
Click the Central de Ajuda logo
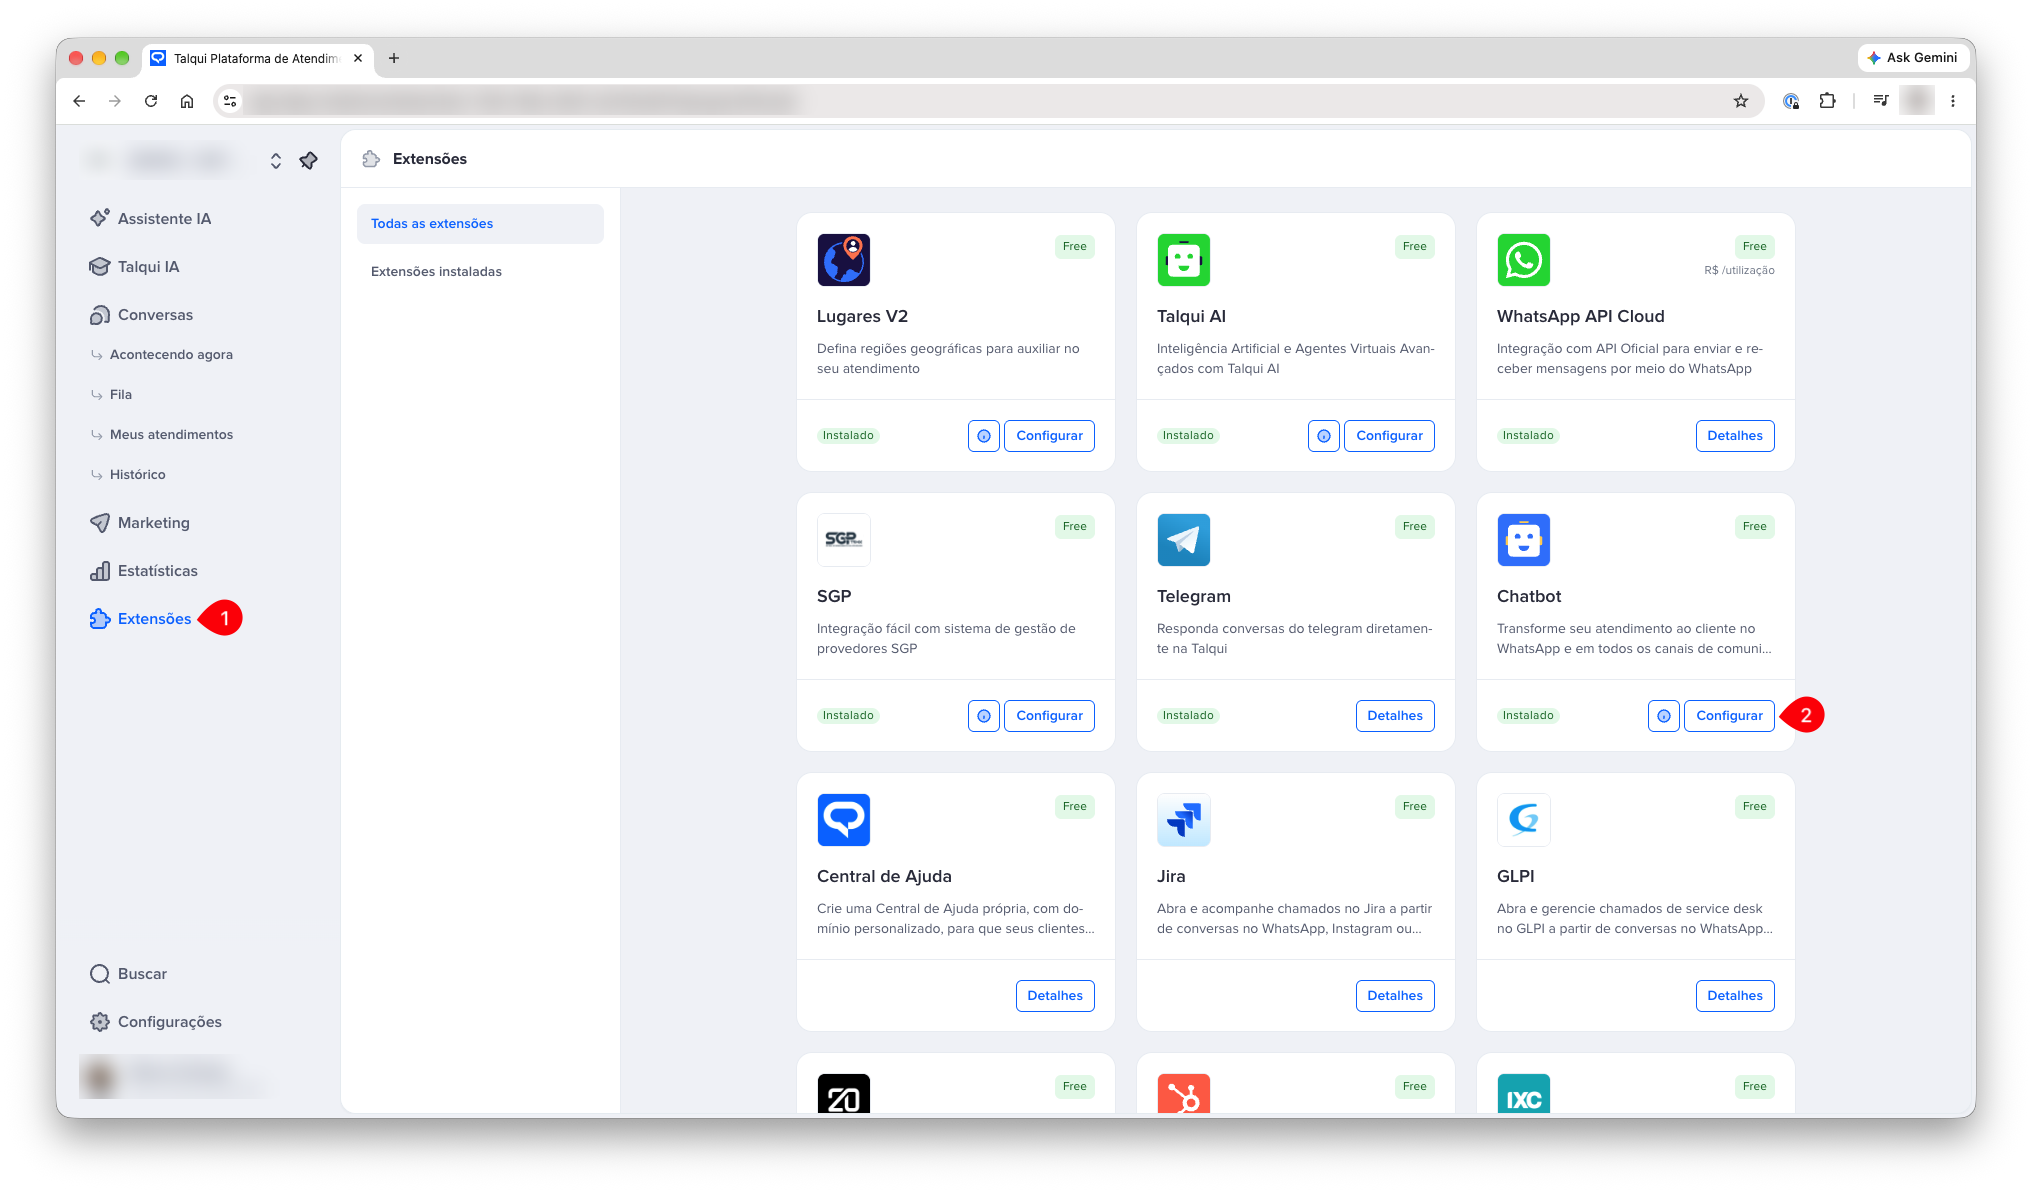(844, 820)
